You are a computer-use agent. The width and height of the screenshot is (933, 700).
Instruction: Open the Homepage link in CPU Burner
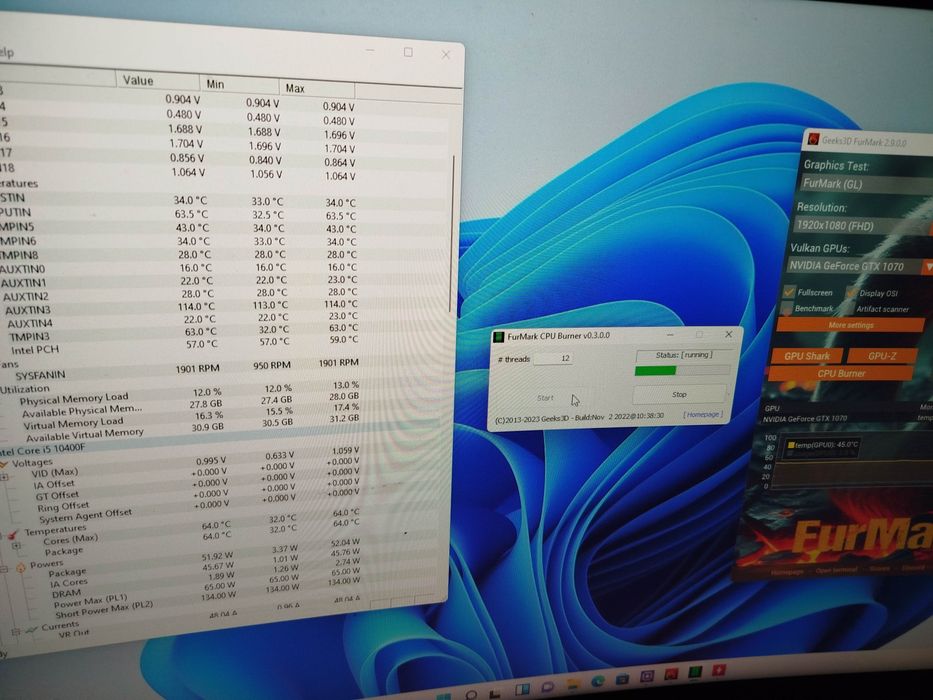[703, 414]
